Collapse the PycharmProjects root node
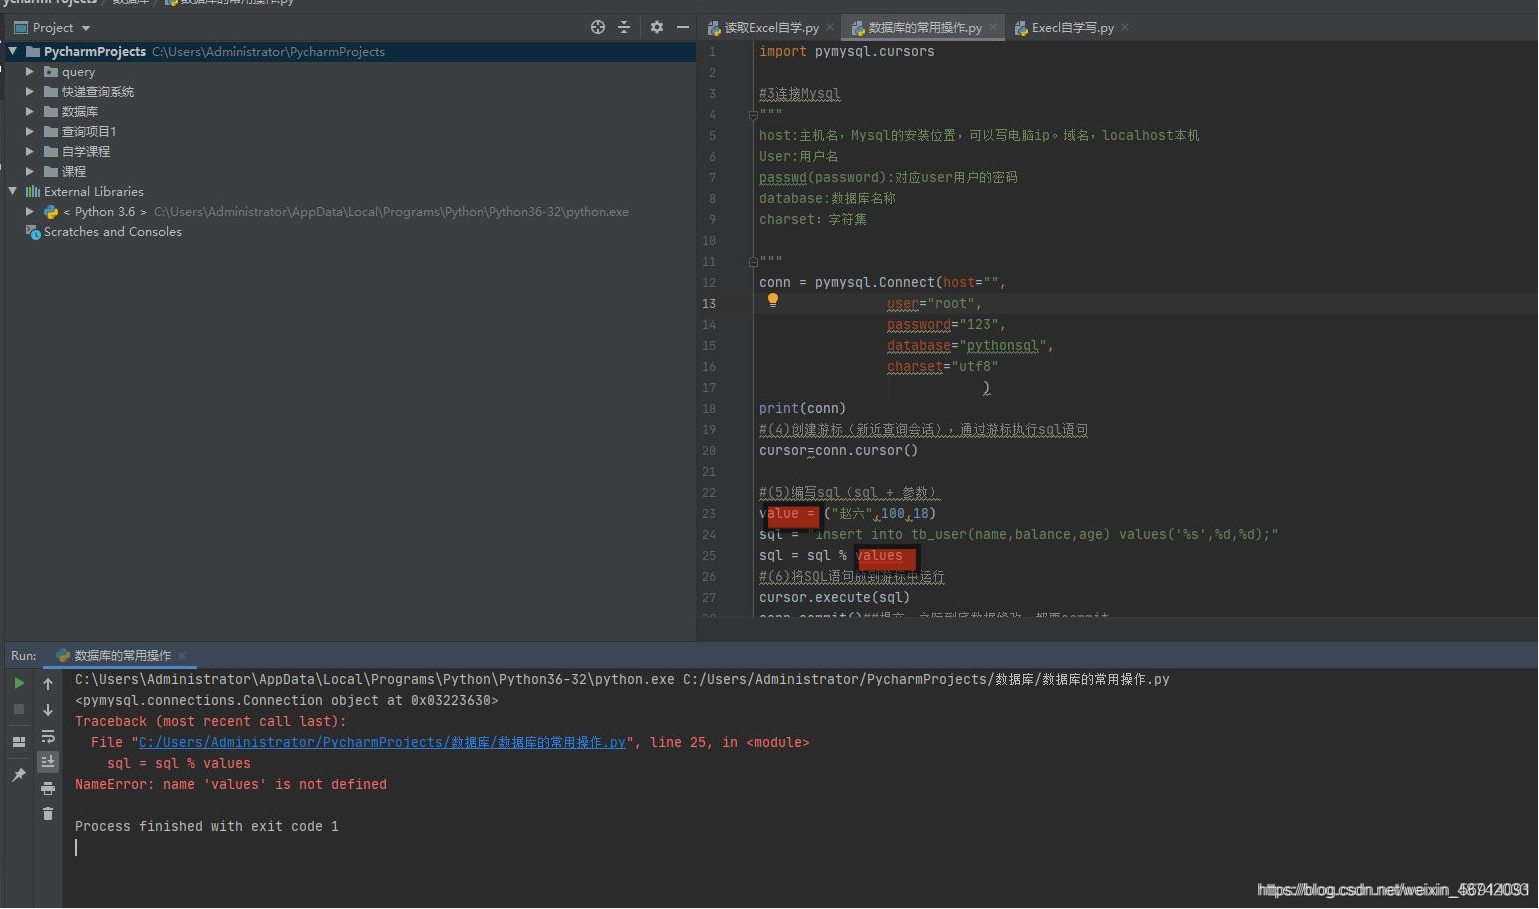The width and height of the screenshot is (1539, 909). point(12,51)
